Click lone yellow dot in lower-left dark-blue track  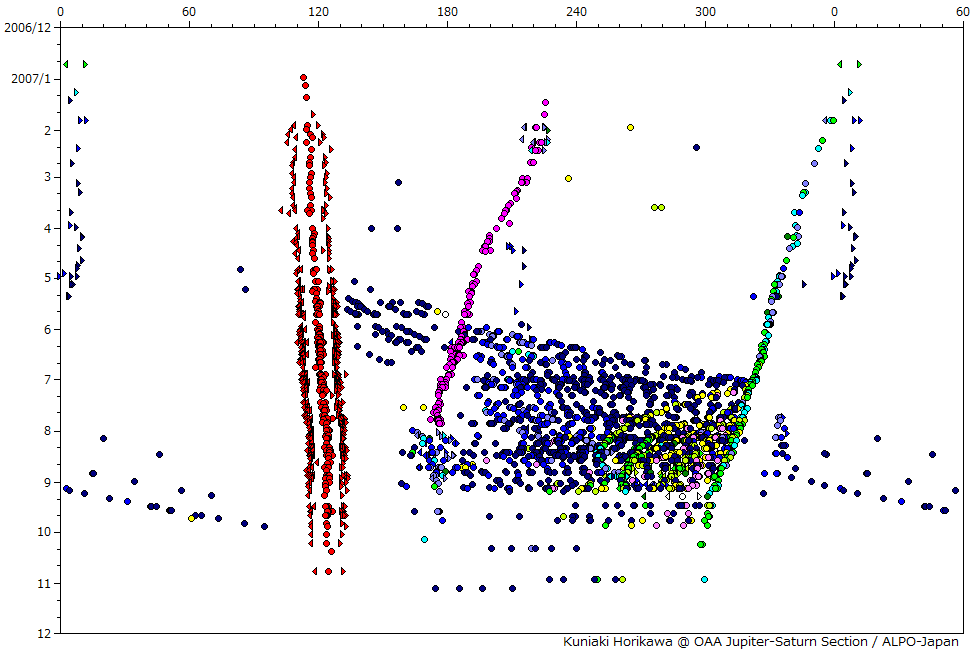pyautogui.click(x=191, y=518)
